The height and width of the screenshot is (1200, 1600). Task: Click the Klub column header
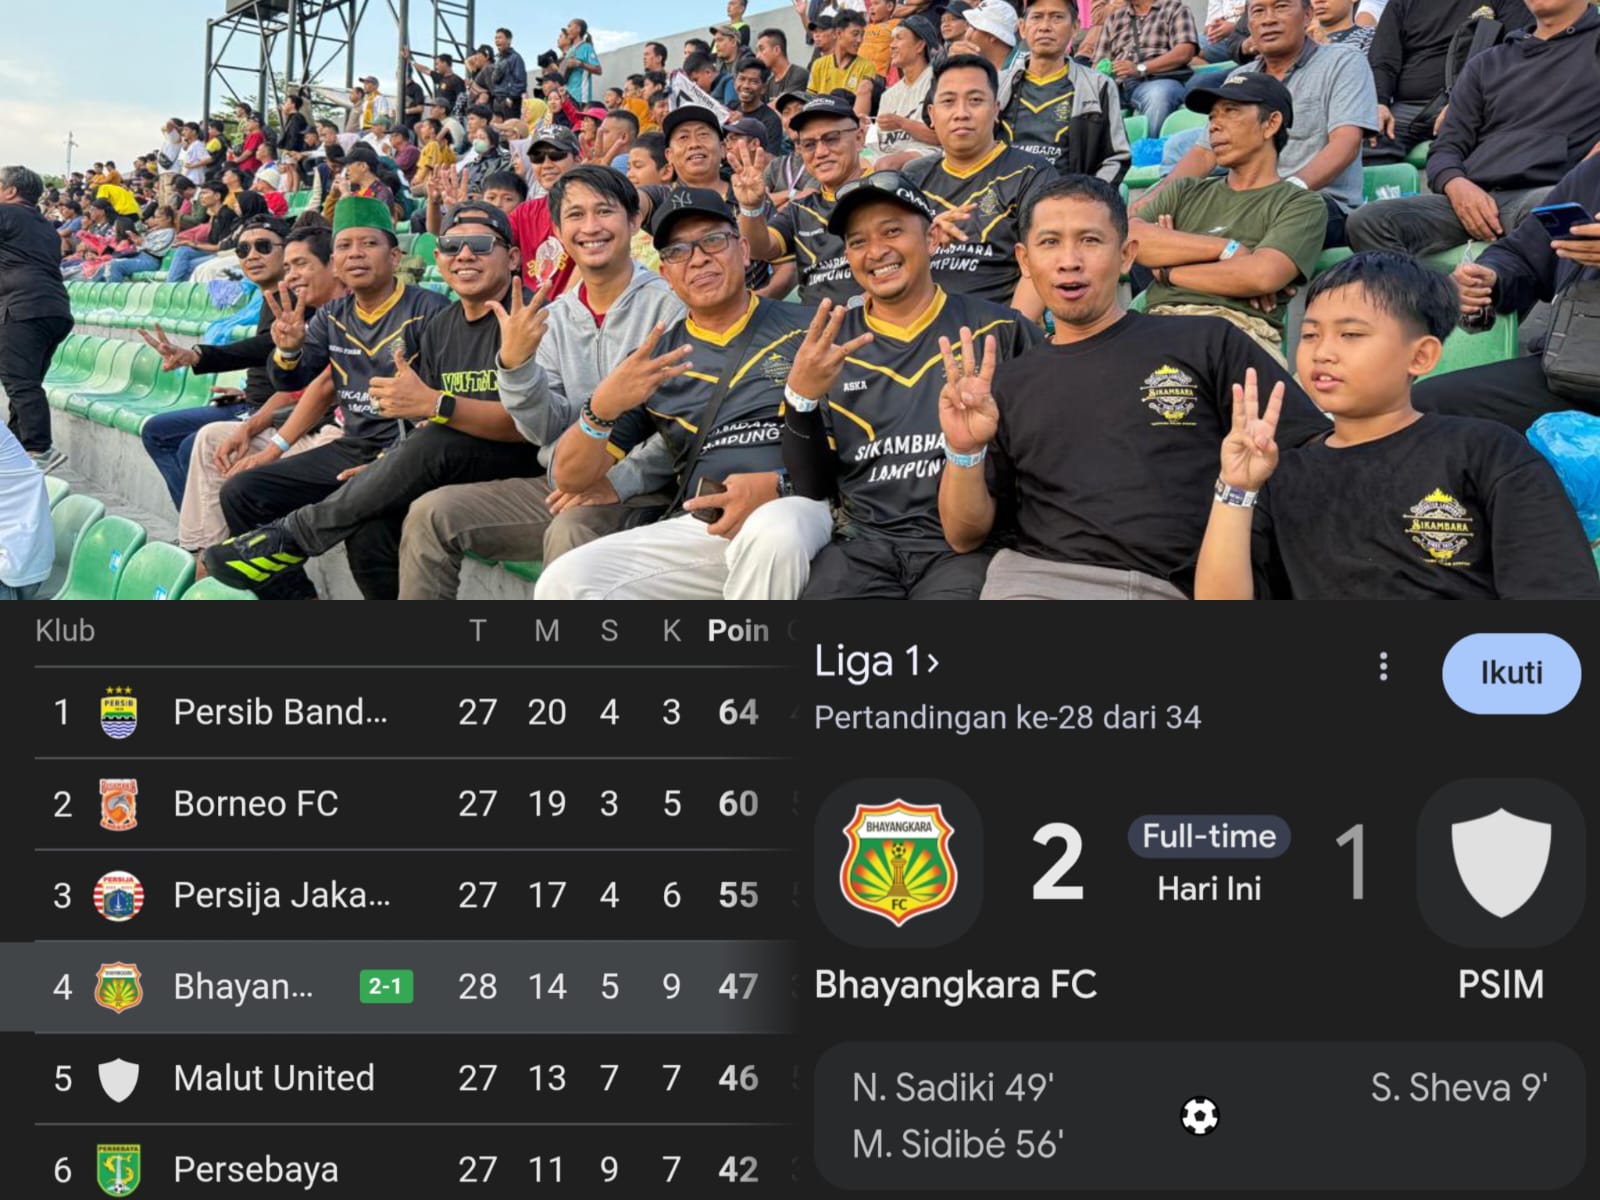coord(65,631)
